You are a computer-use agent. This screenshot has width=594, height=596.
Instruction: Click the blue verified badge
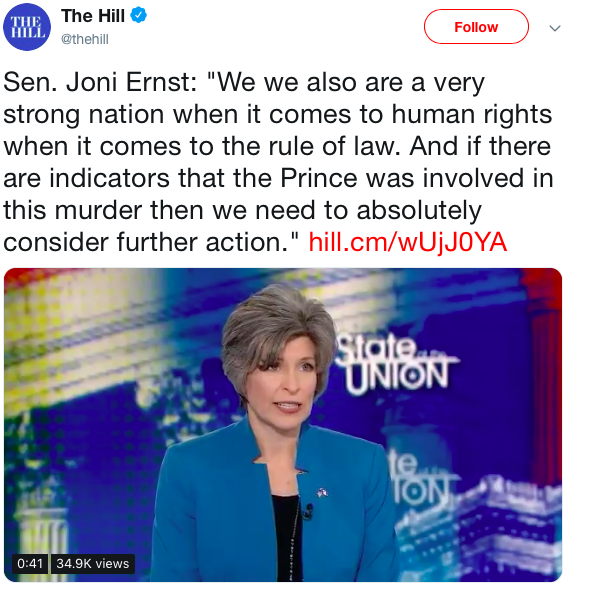tap(139, 16)
